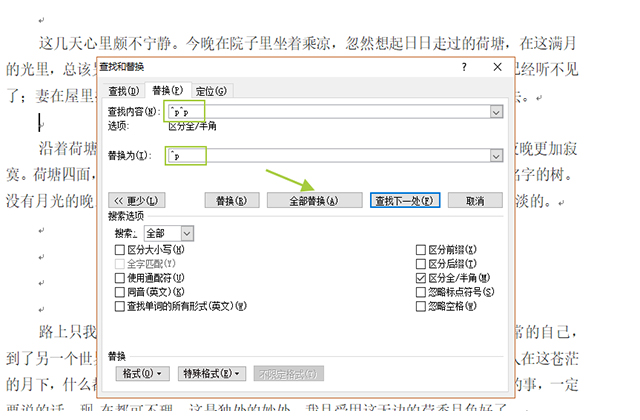The image size is (640, 420).
Task: Toggle 忽略空格(W) checkbox
Action: [420, 306]
